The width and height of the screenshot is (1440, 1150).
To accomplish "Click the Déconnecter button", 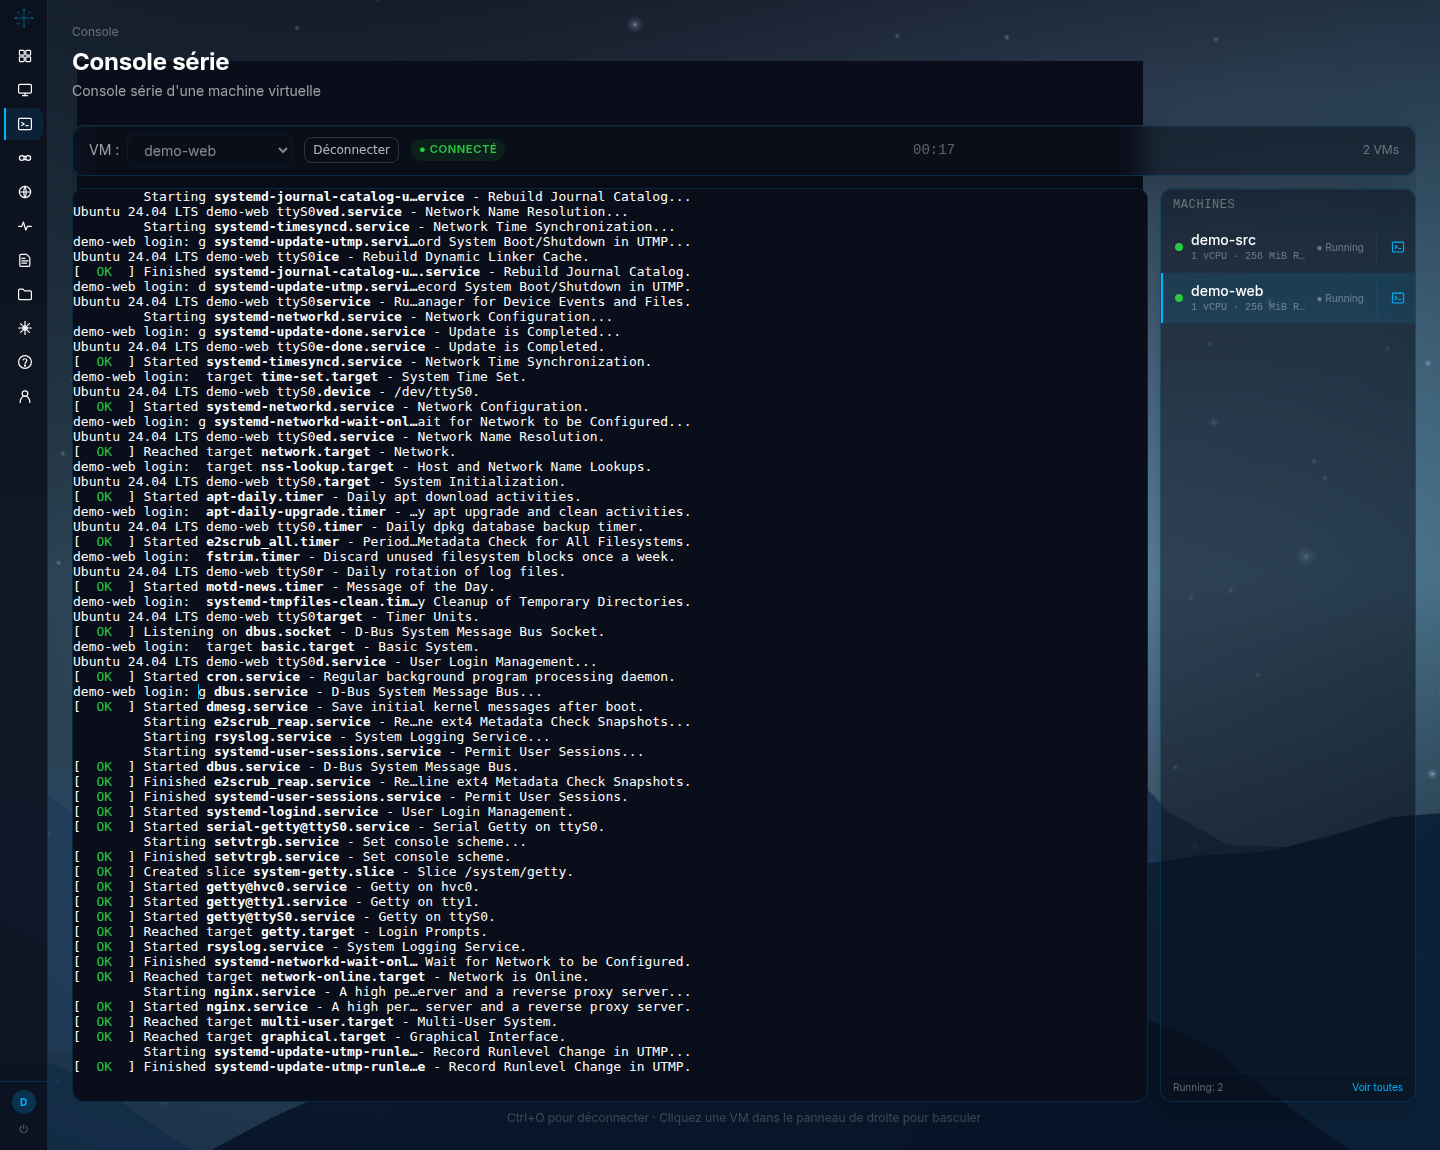I will (351, 150).
